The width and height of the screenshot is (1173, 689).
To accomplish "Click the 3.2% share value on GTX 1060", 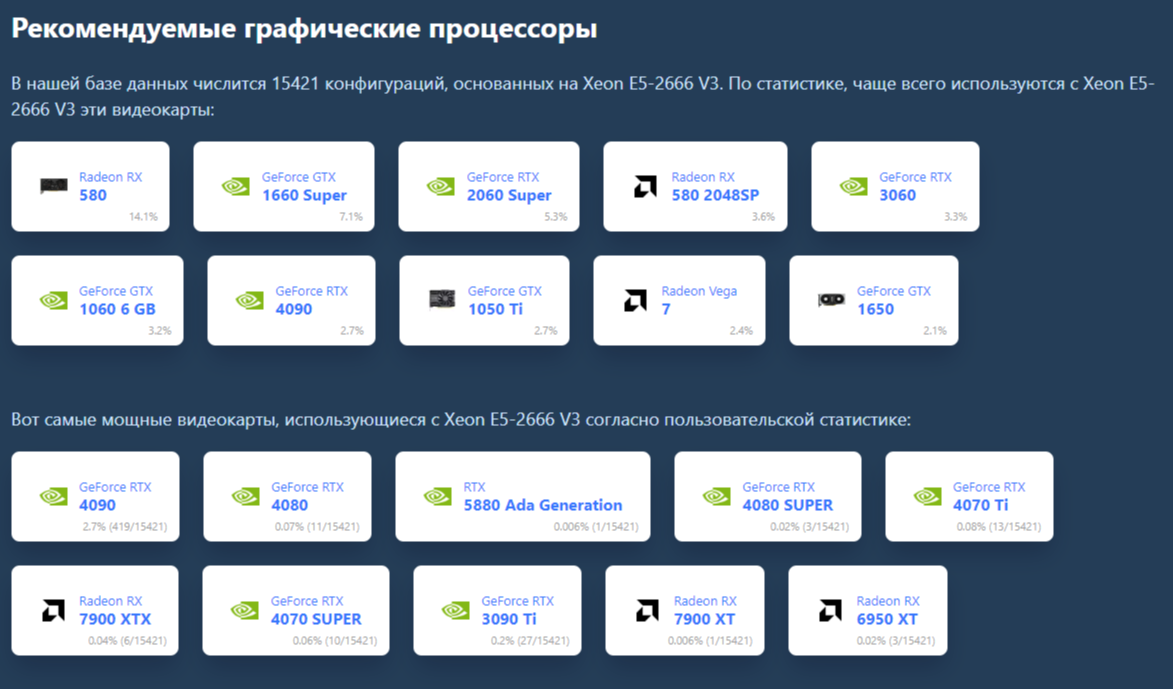I will click(159, 331).
